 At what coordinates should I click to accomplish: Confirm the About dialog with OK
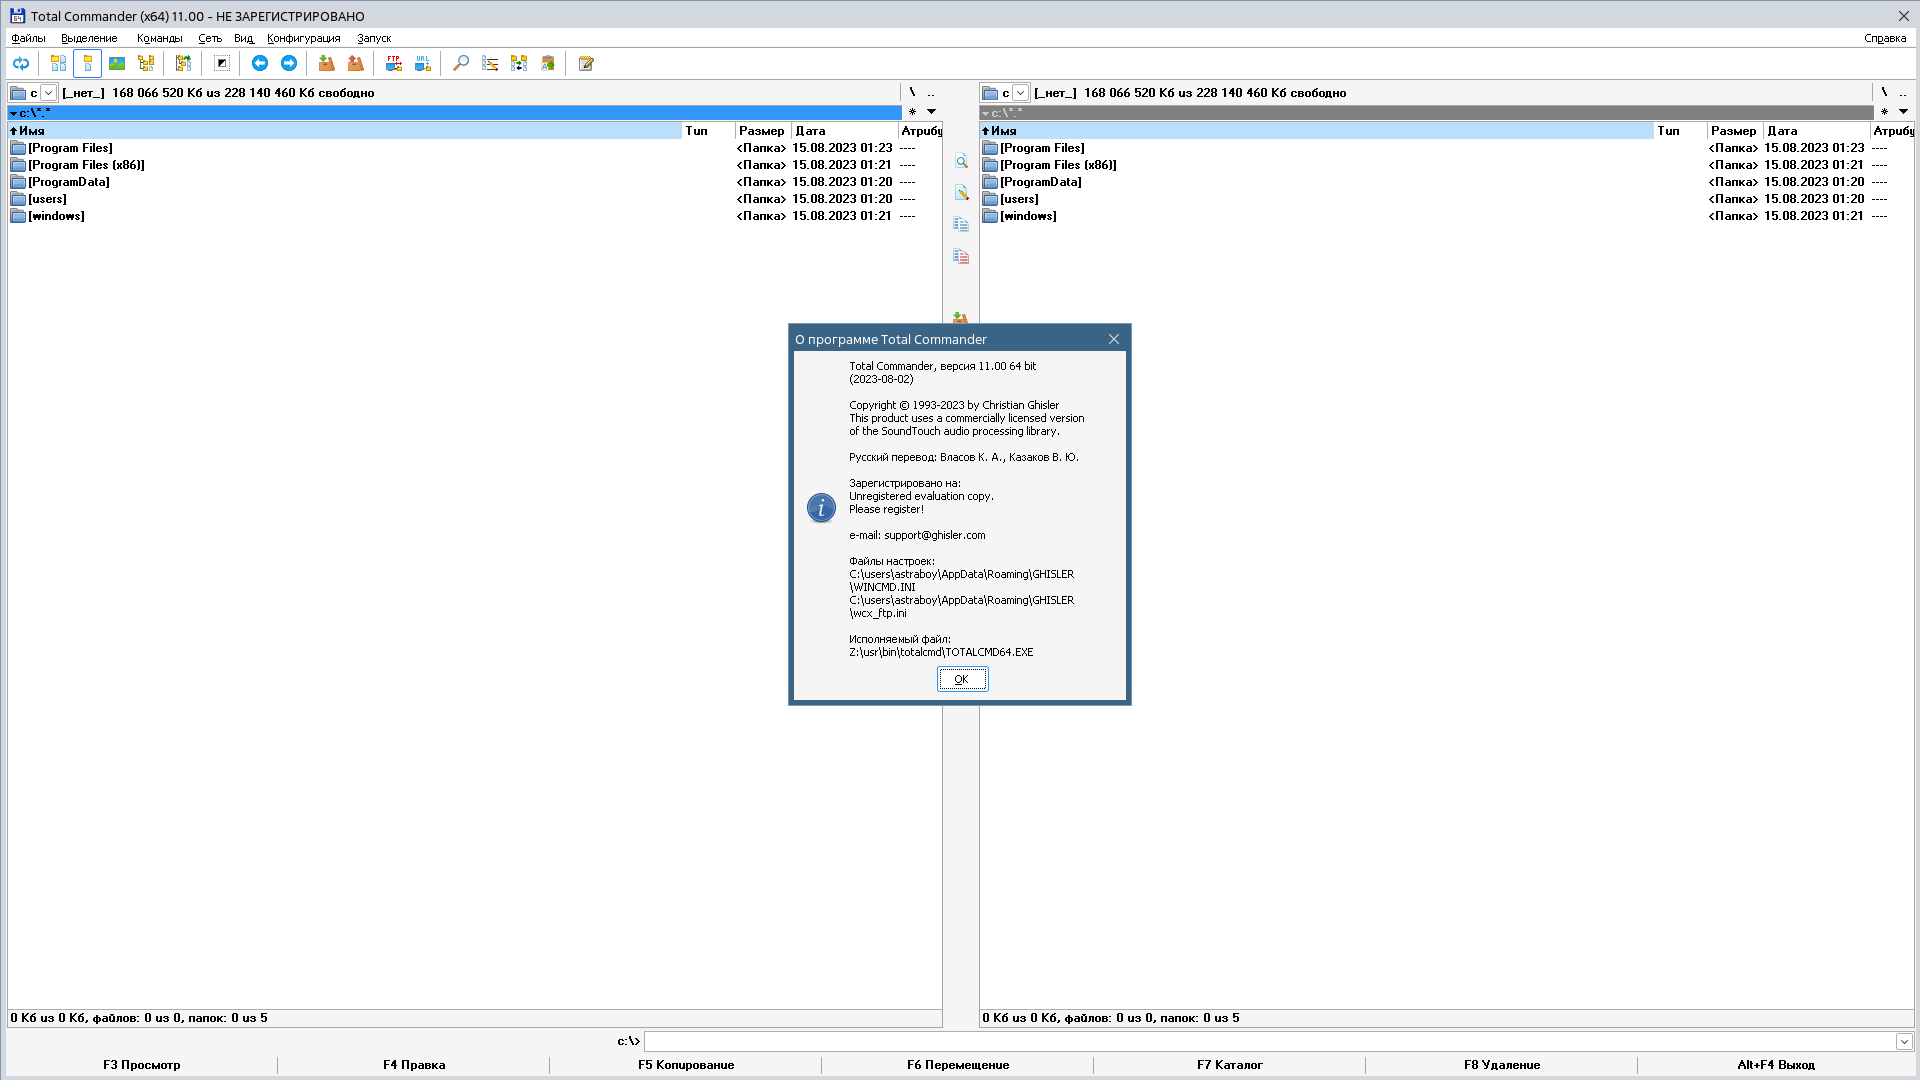pyautogui.click(x=962, y=679)
